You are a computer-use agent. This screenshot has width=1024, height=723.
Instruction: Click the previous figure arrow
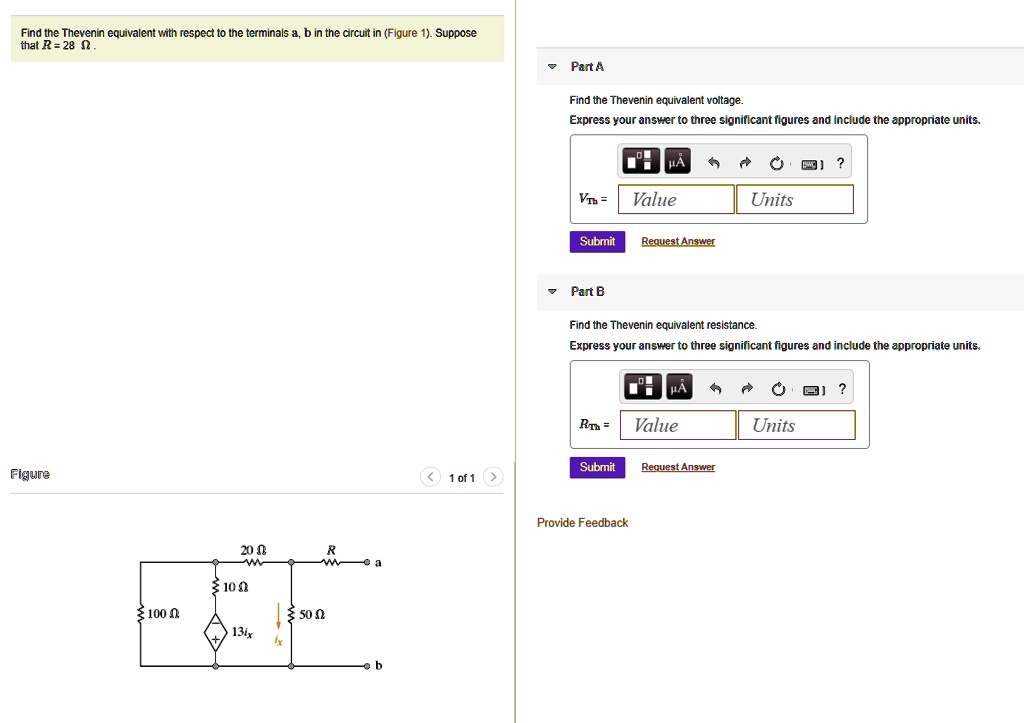[430, 477]
